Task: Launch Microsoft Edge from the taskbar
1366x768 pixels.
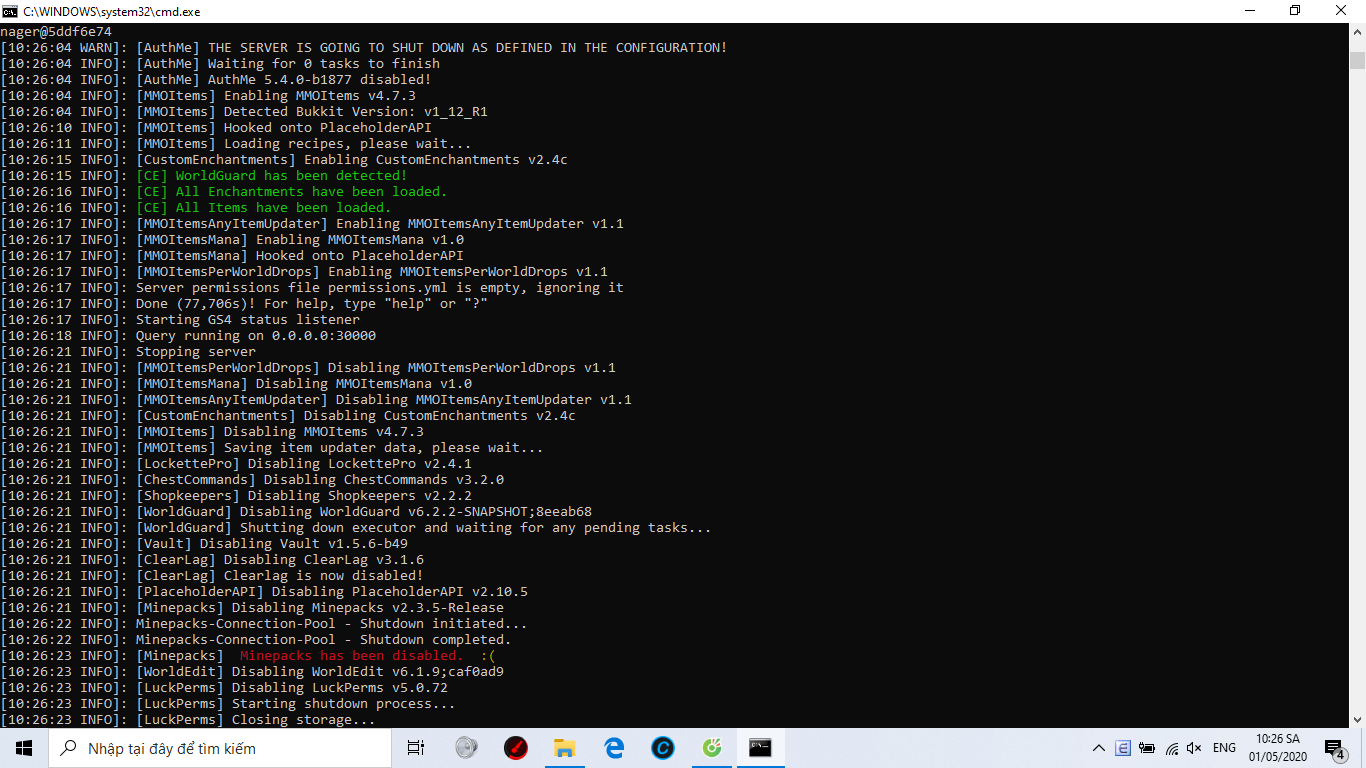Action: point(613,748)
